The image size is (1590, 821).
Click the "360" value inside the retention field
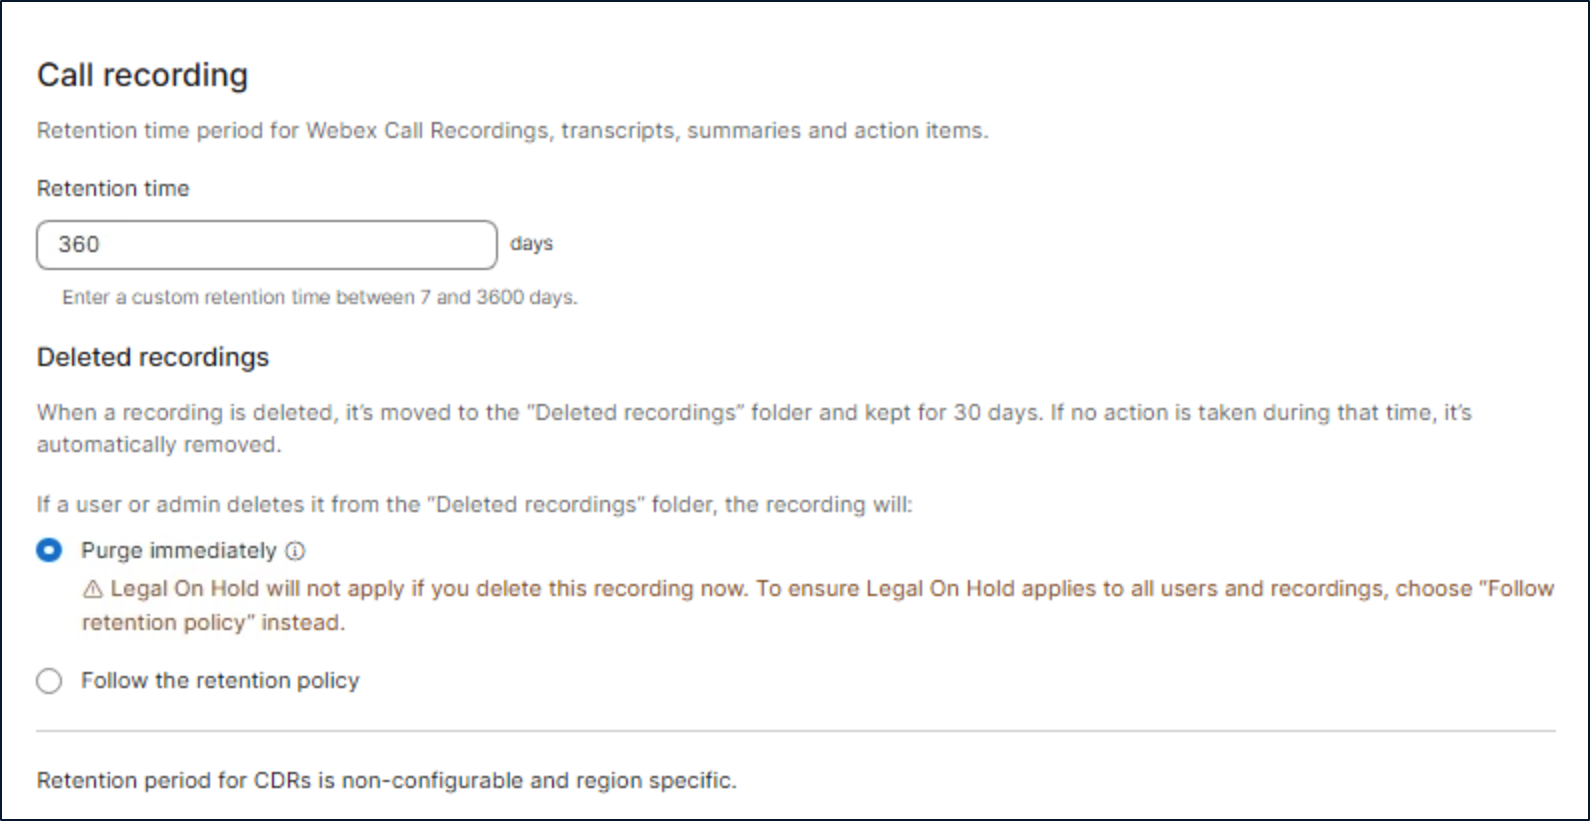tap(79, 245)
